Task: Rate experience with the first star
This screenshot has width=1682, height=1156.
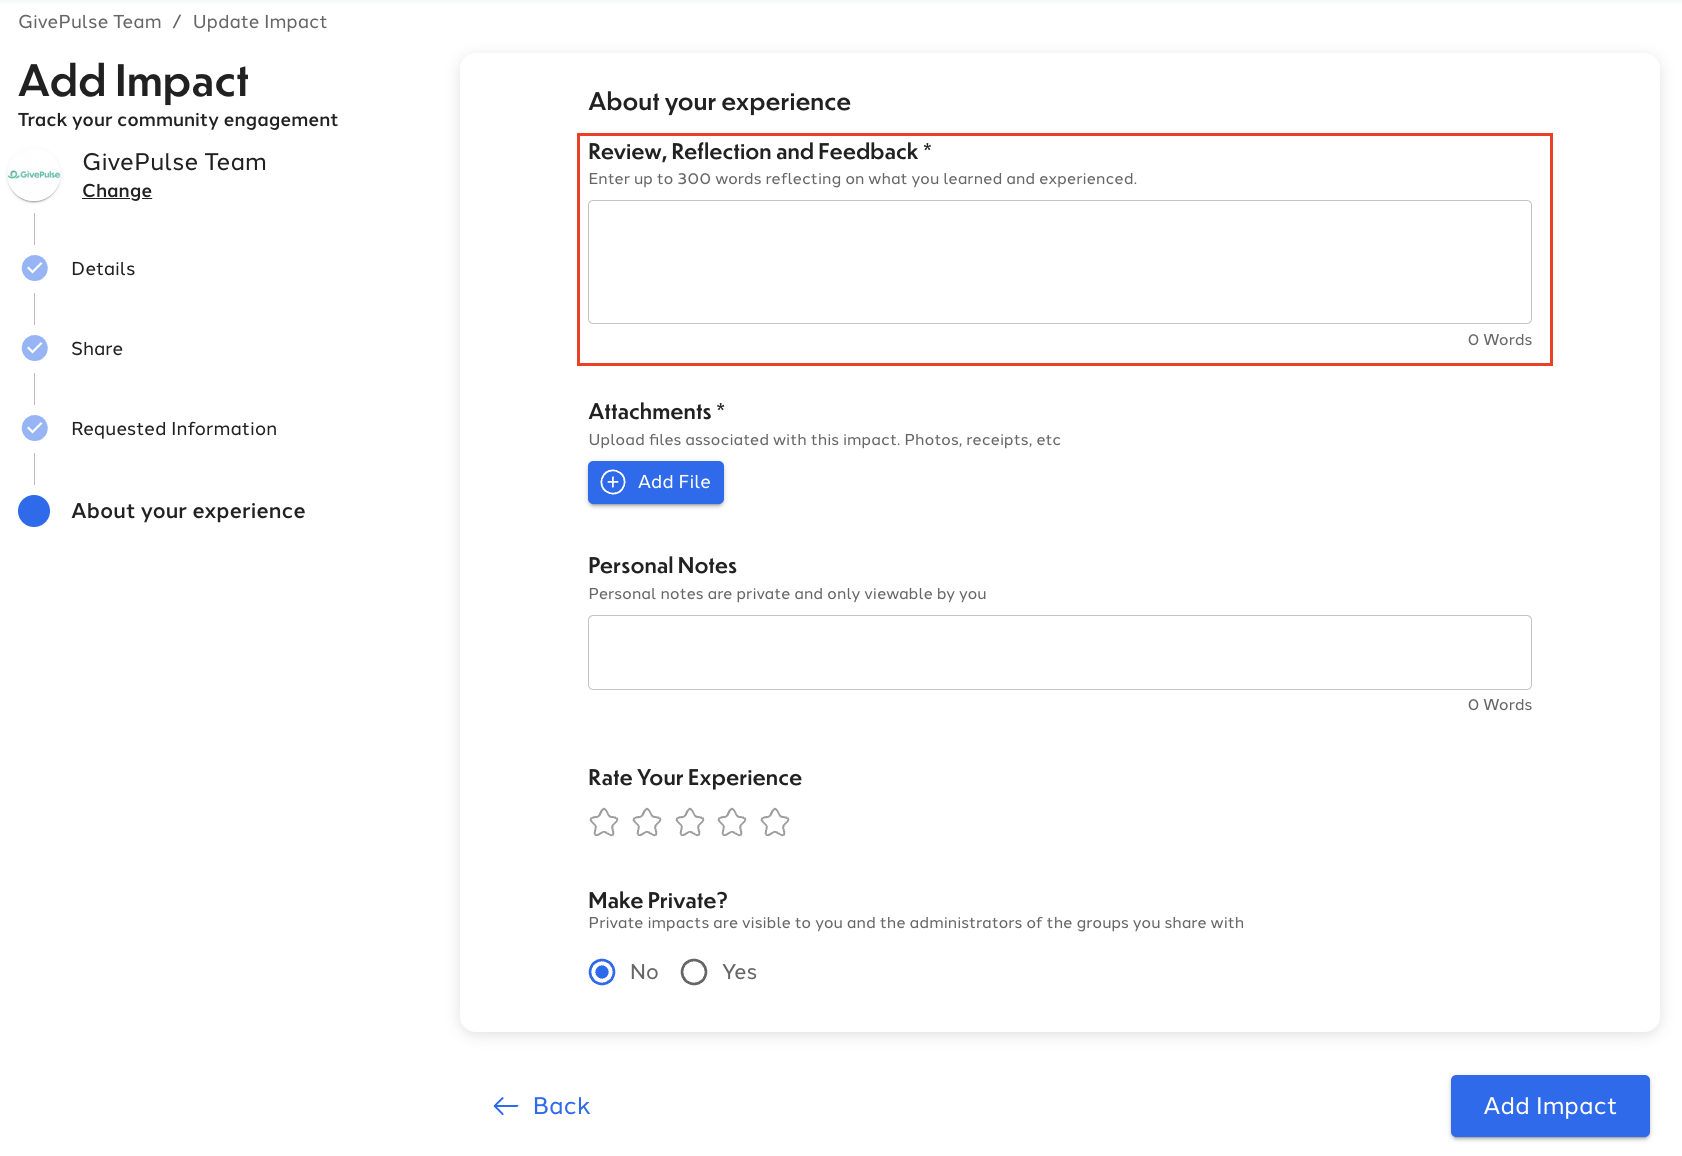Action: pos(604,823)
